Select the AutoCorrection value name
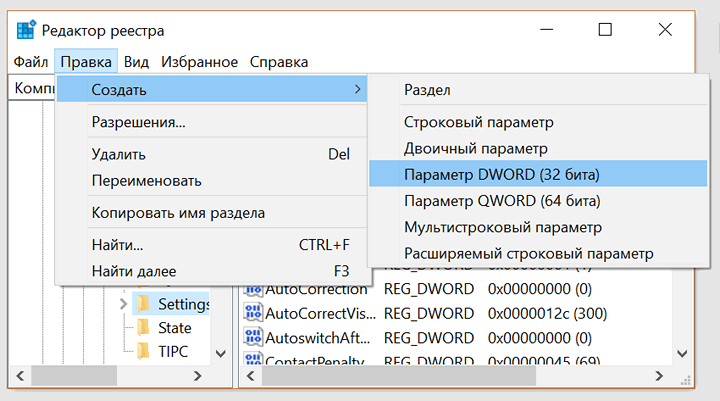This screenshot has height=401, width=720. pos(316,289)
